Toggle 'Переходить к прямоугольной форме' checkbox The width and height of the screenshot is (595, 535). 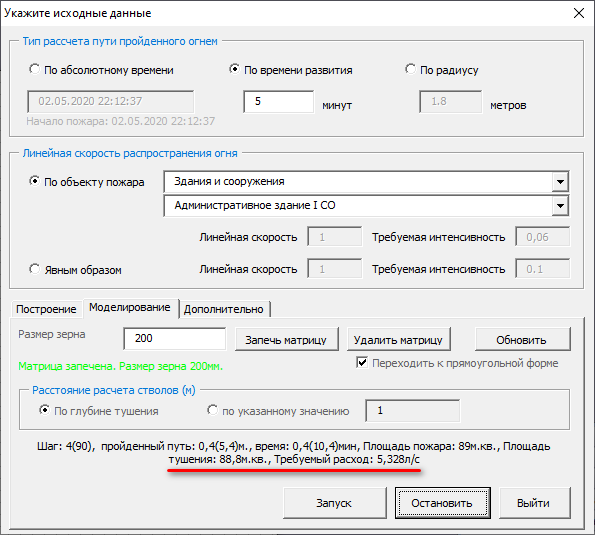point(457,363)
